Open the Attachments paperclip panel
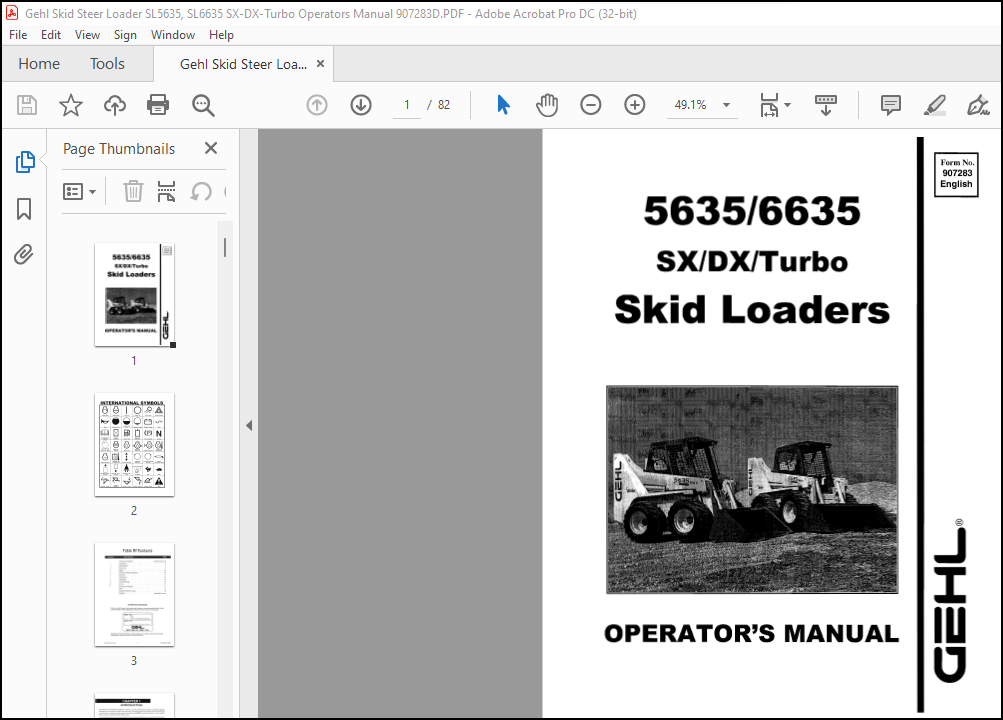1003x720 pixels. [24, 254]
